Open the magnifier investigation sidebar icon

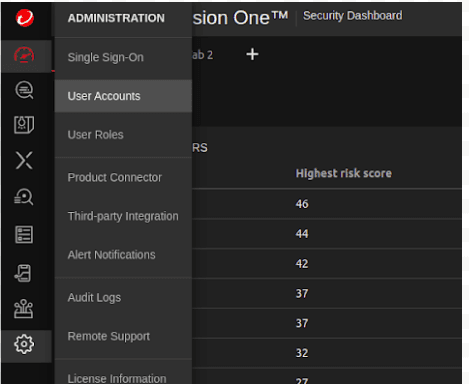coord(24,197)
